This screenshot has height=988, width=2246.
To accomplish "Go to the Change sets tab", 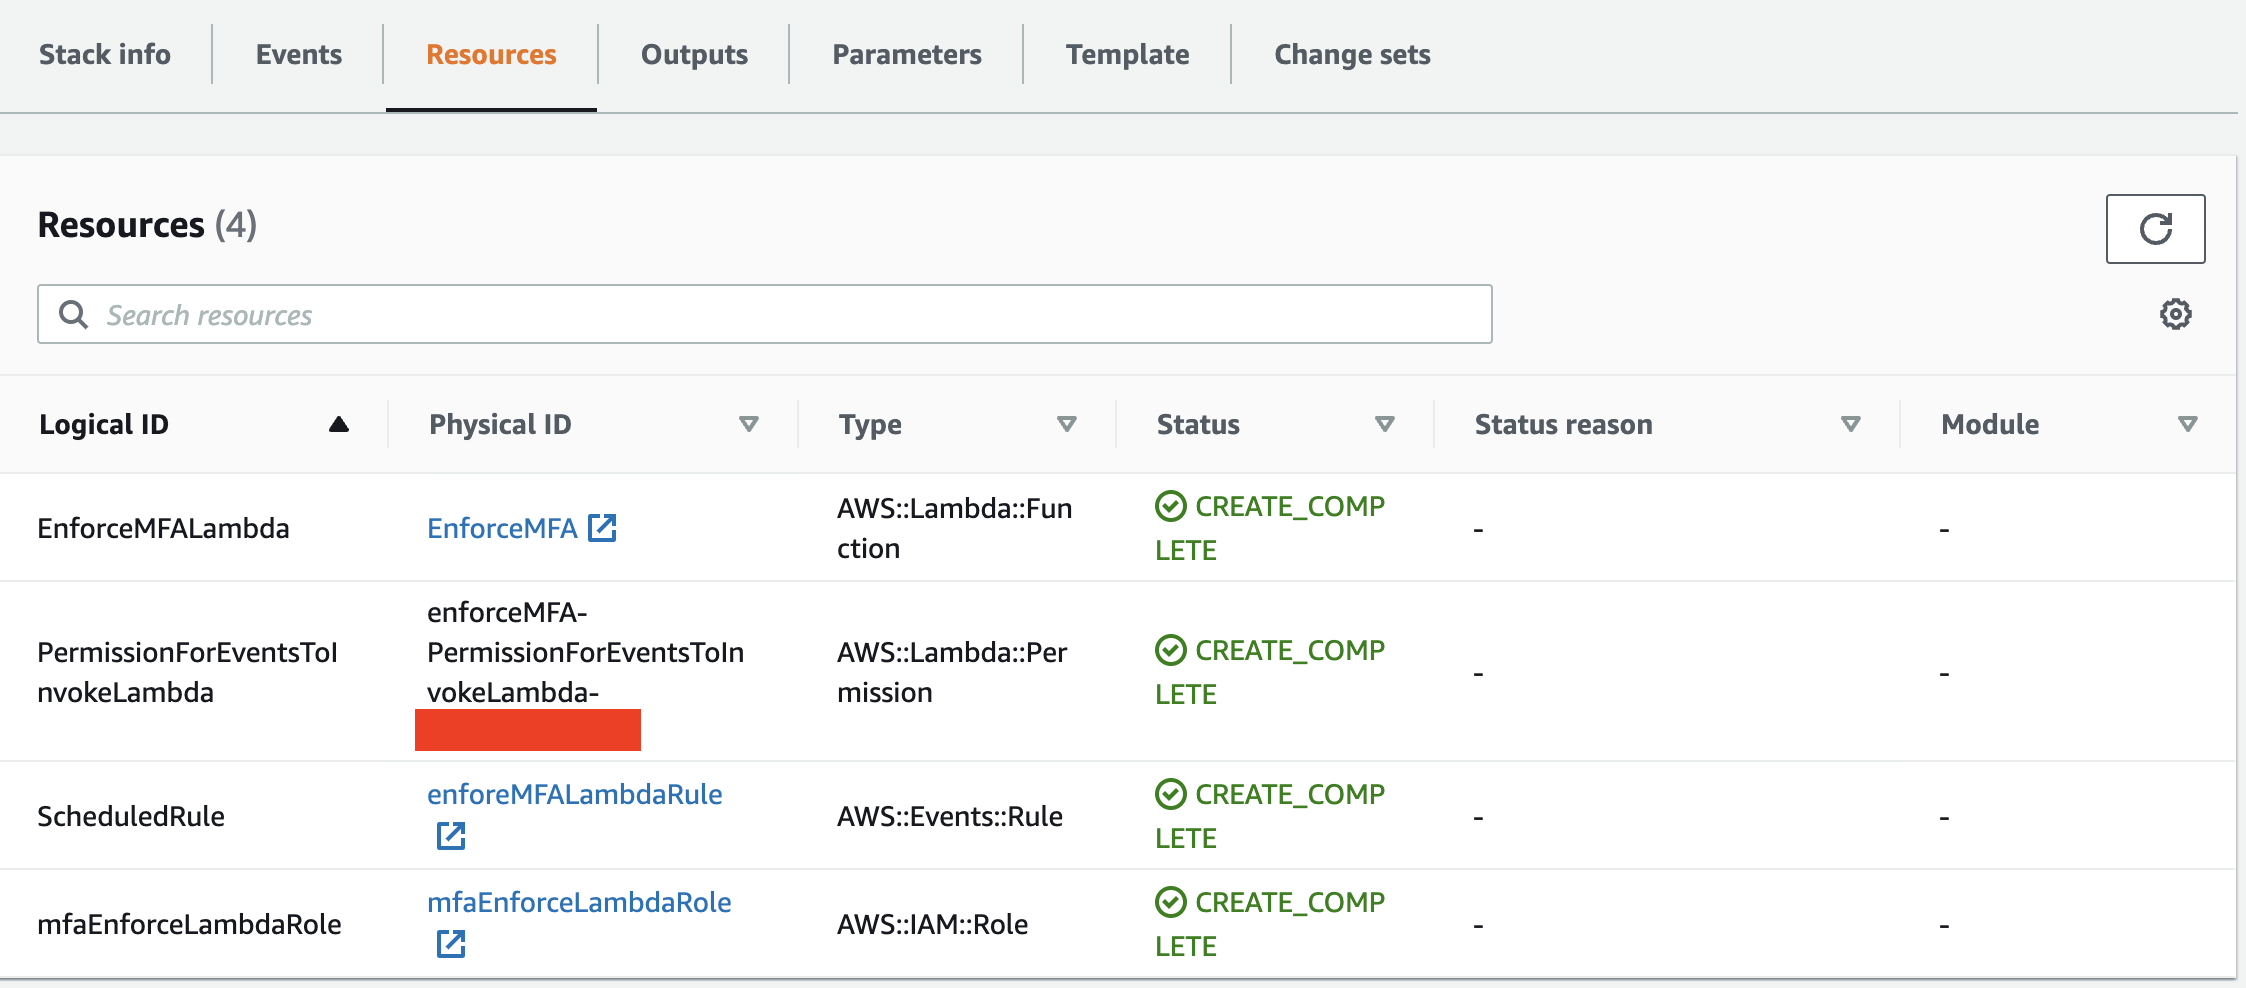I will (1352, 55).
